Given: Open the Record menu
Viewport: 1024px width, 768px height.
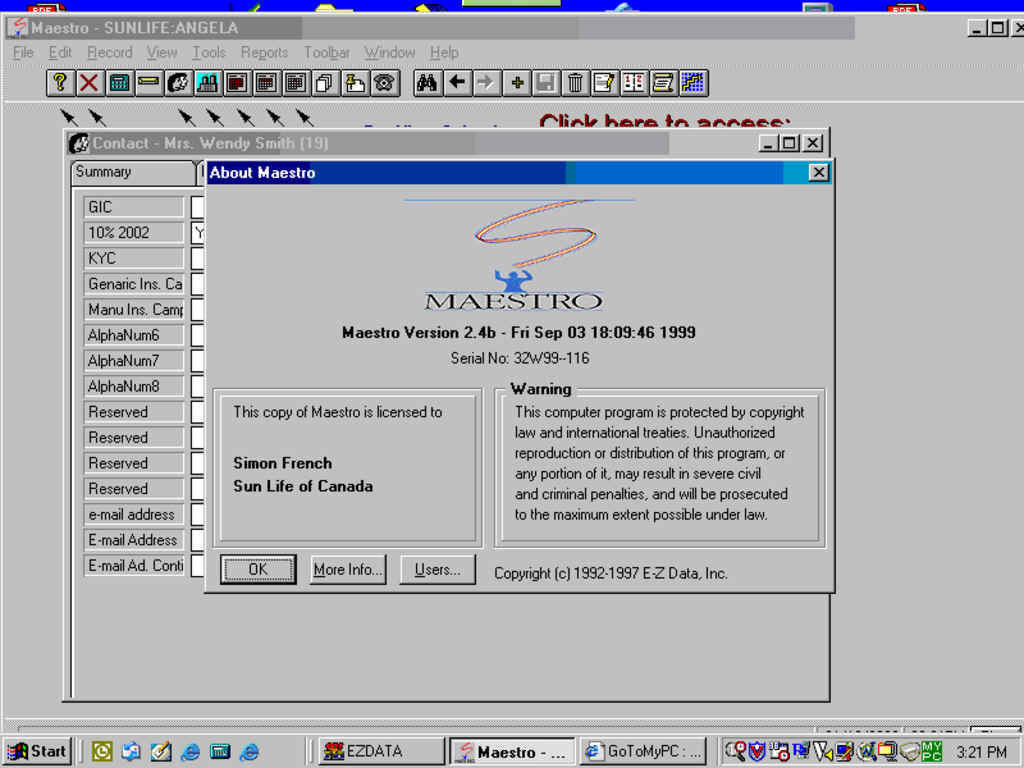Looking at the screenshot, I should (x=109, y=52).
